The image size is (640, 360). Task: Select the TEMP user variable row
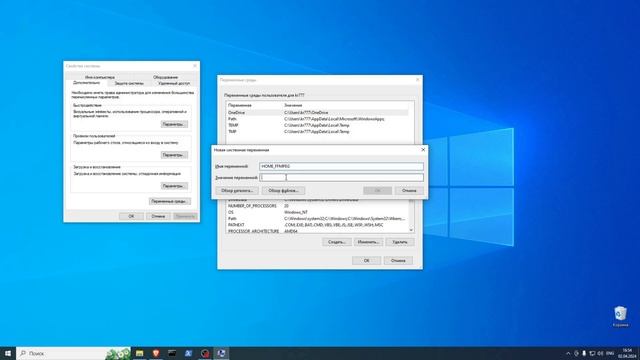[x=318, y=125]
